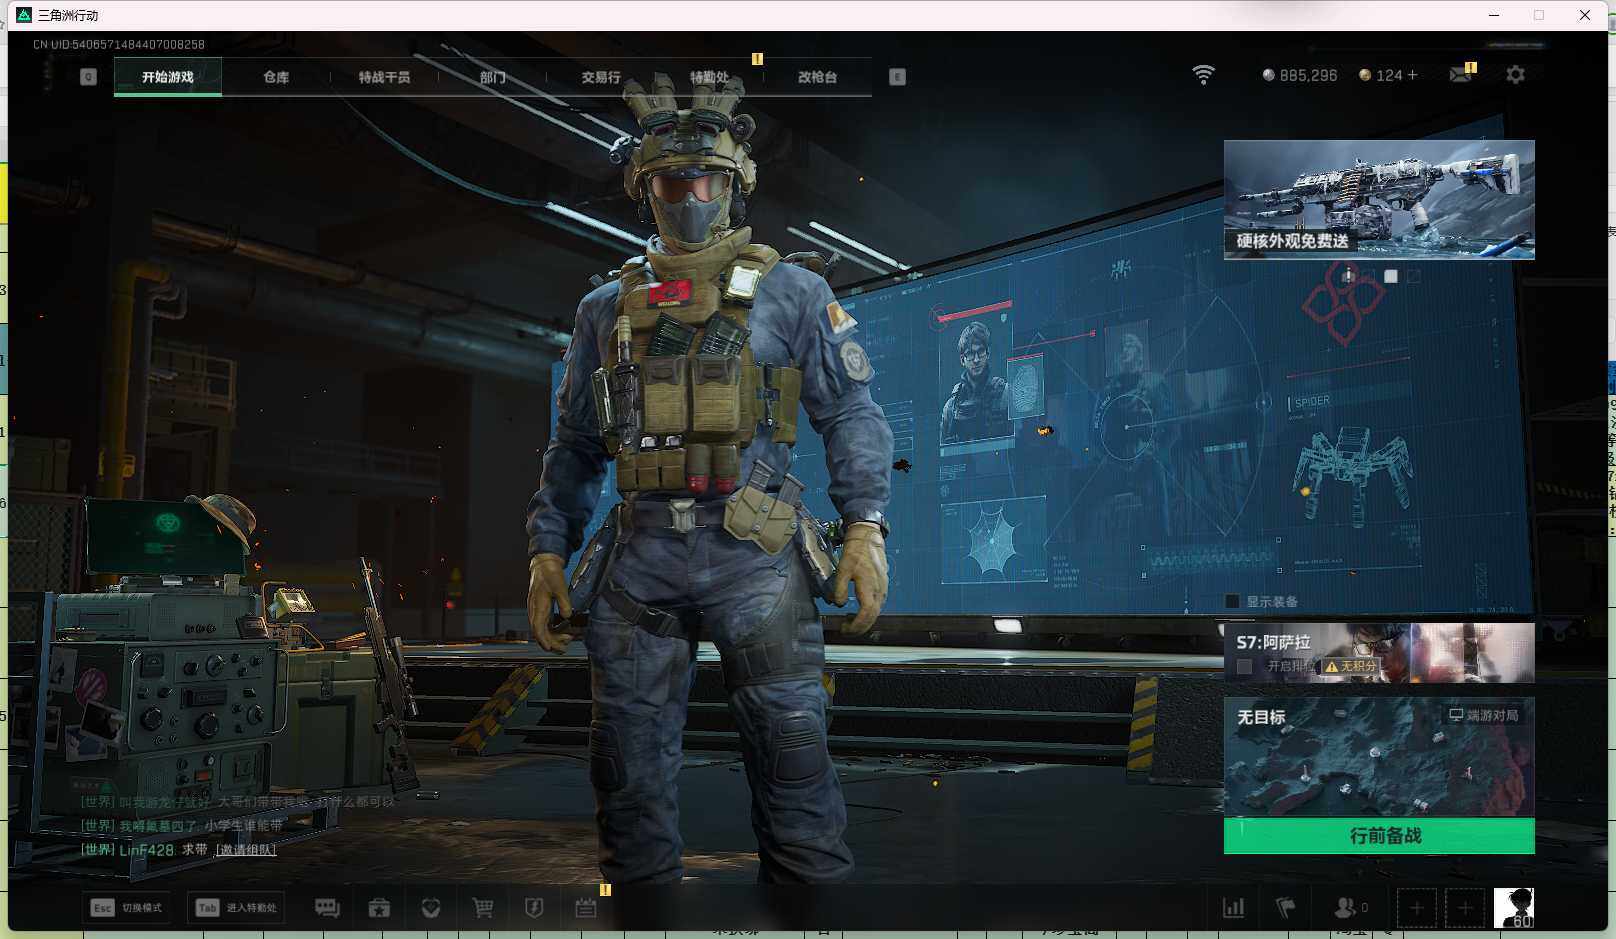Click the green 行前备战 button
This screenshot has height=939, width=1616.
(x=1379, y=836)
